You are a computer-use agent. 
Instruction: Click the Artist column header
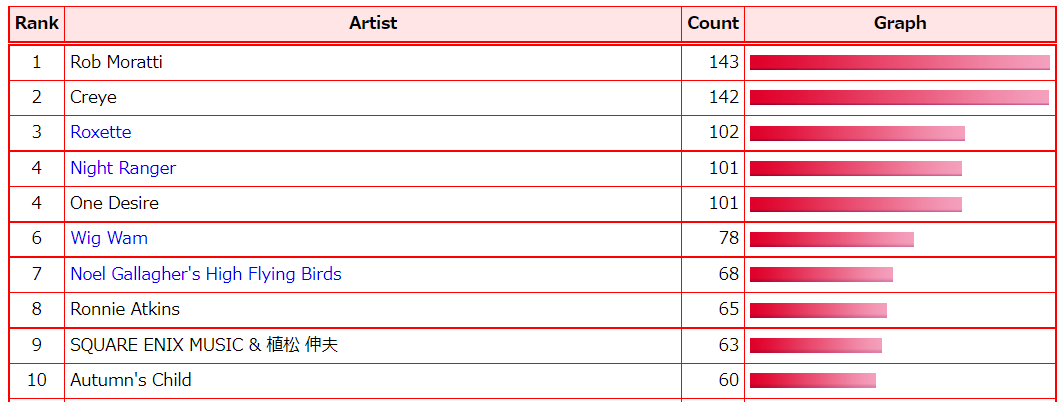pos(373,23)
